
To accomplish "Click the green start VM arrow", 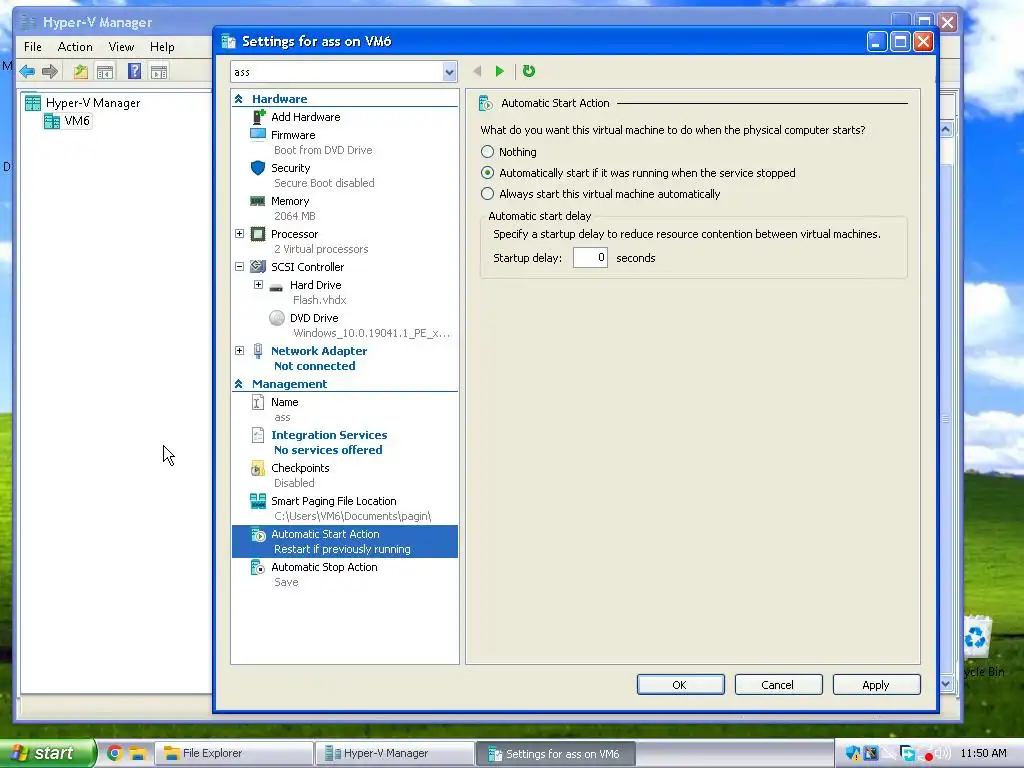I will (x=500, y=71).
